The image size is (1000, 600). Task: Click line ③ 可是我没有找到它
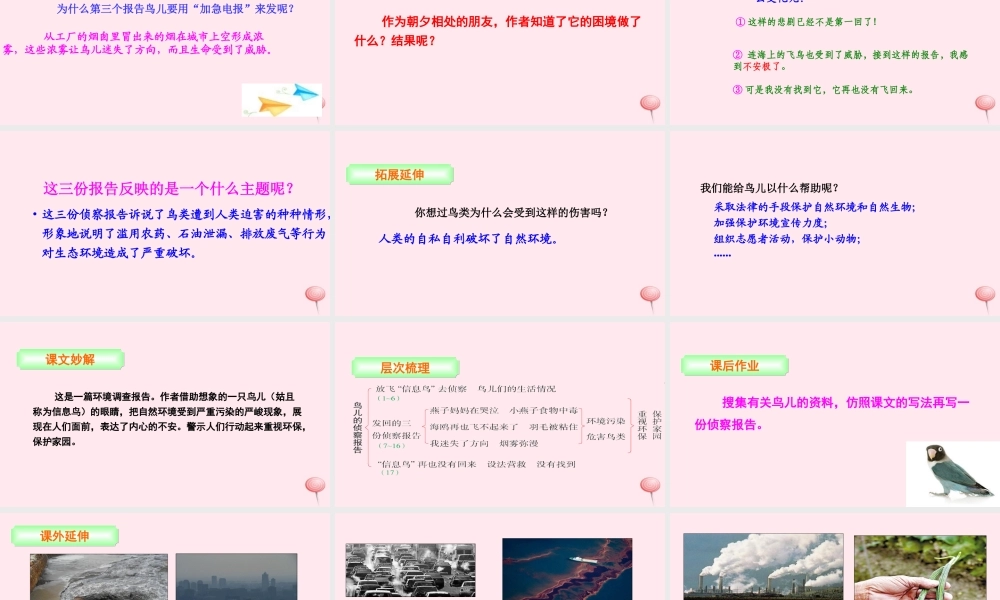coord(824,89)
